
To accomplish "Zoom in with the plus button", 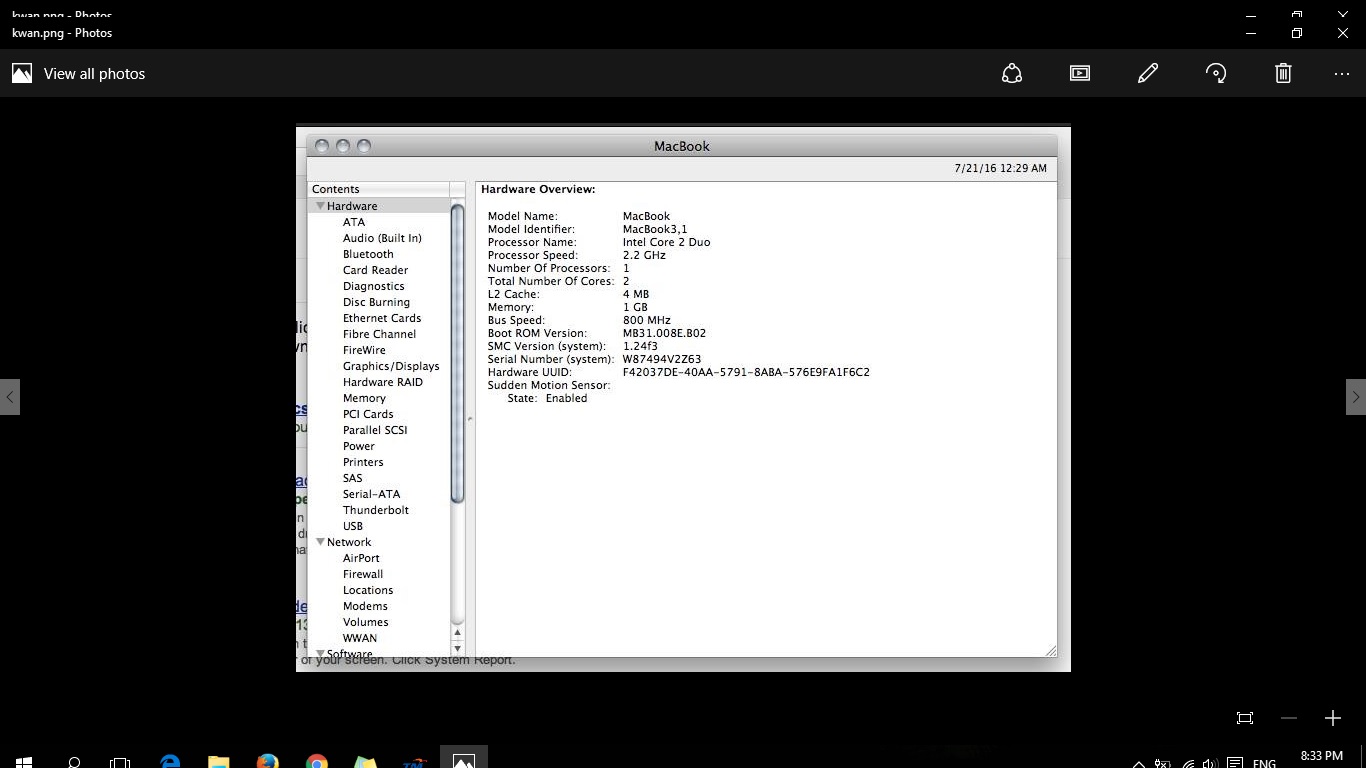I will tap(1332, 718).
